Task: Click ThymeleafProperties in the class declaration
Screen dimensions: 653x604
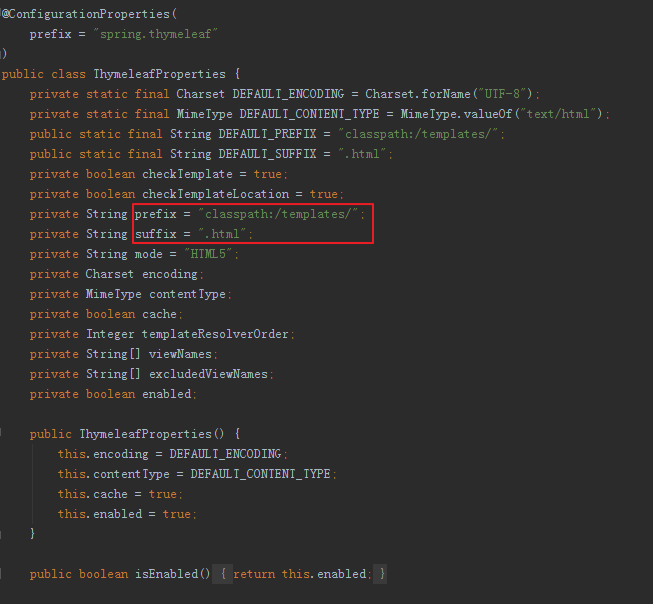Action: pyautogui.click(x=160, y=74)
